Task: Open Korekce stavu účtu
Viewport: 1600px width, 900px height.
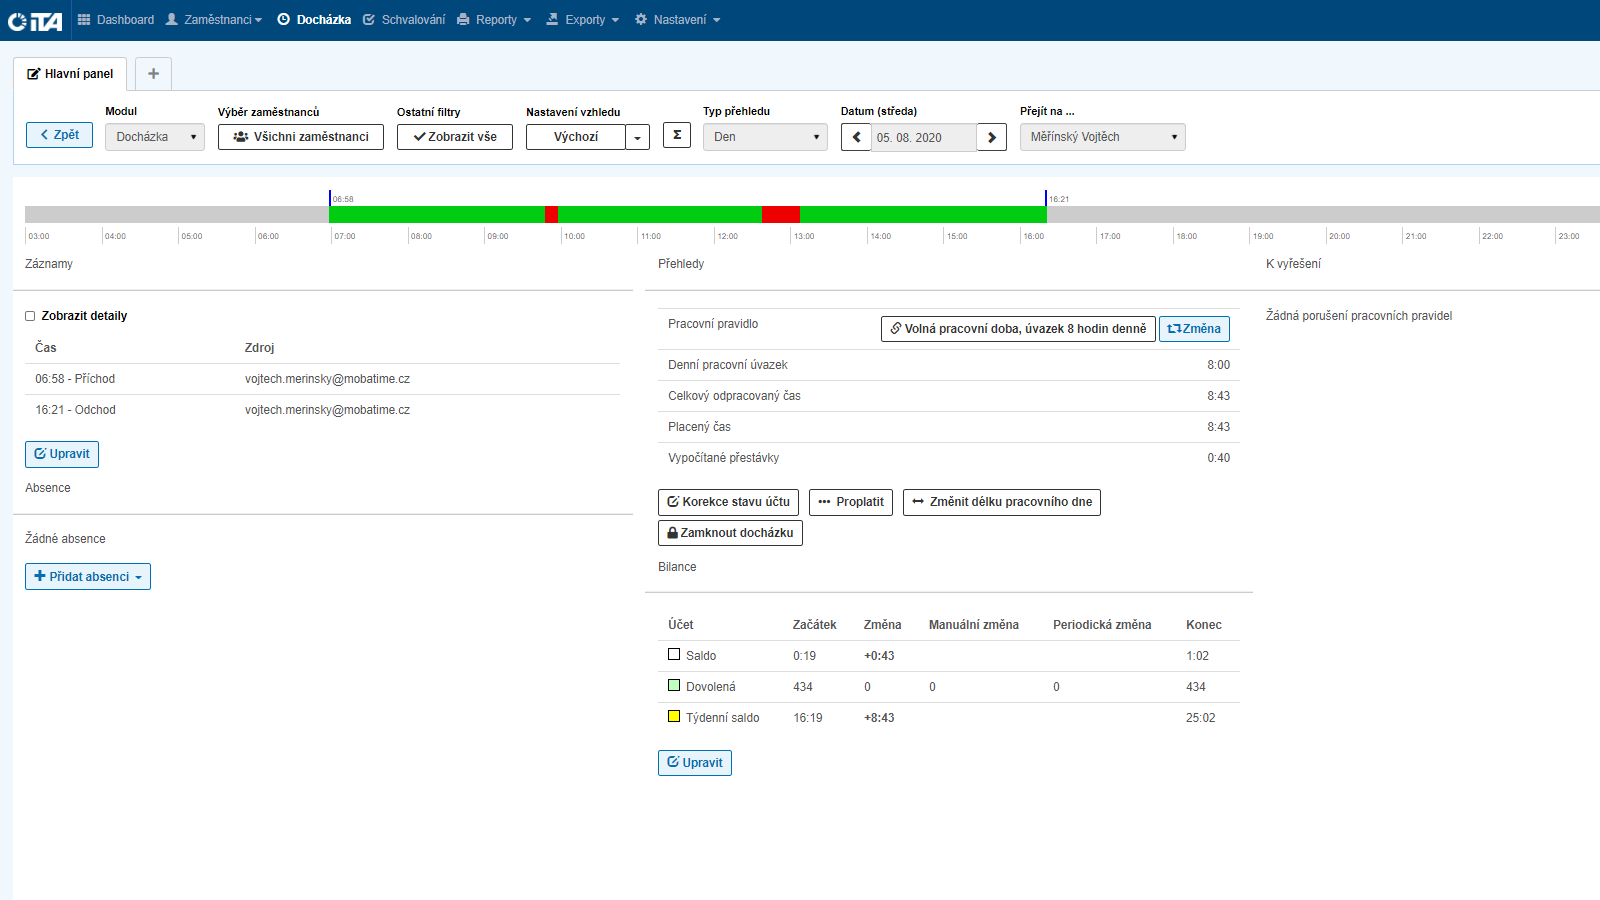Action: pos(728,502)
